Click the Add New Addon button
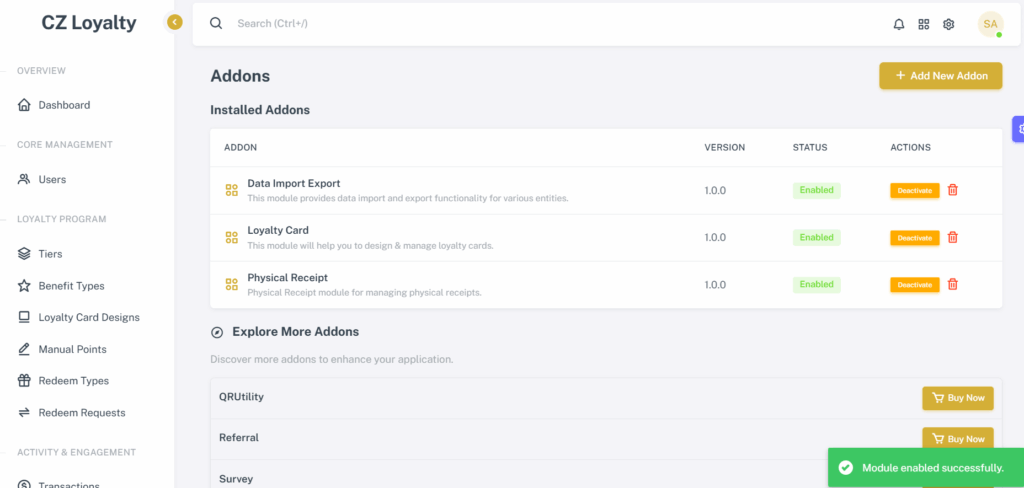Screen dimensions: 1024x488 click(x=940, y=76)
